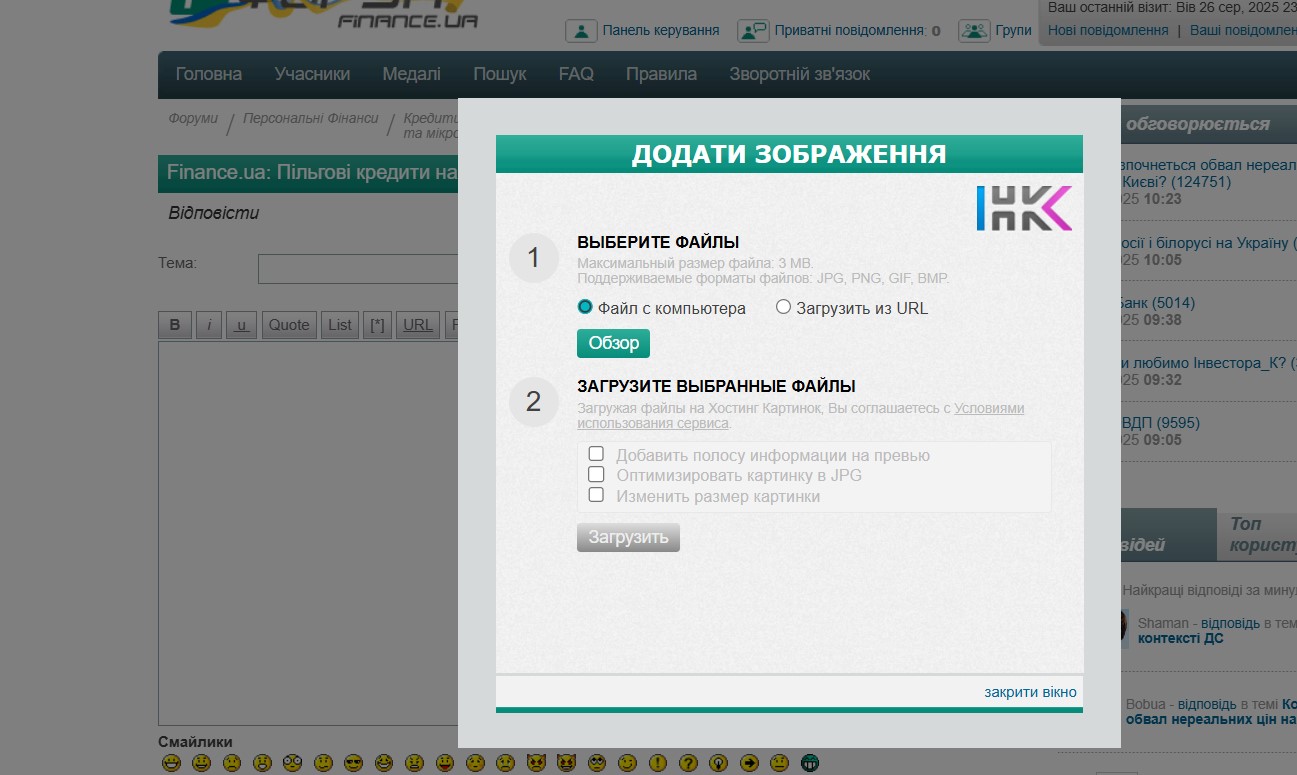Insert the first laughing smiley in the row
1297x775 pixels.
pyautogui.click(x=171, y=764)
